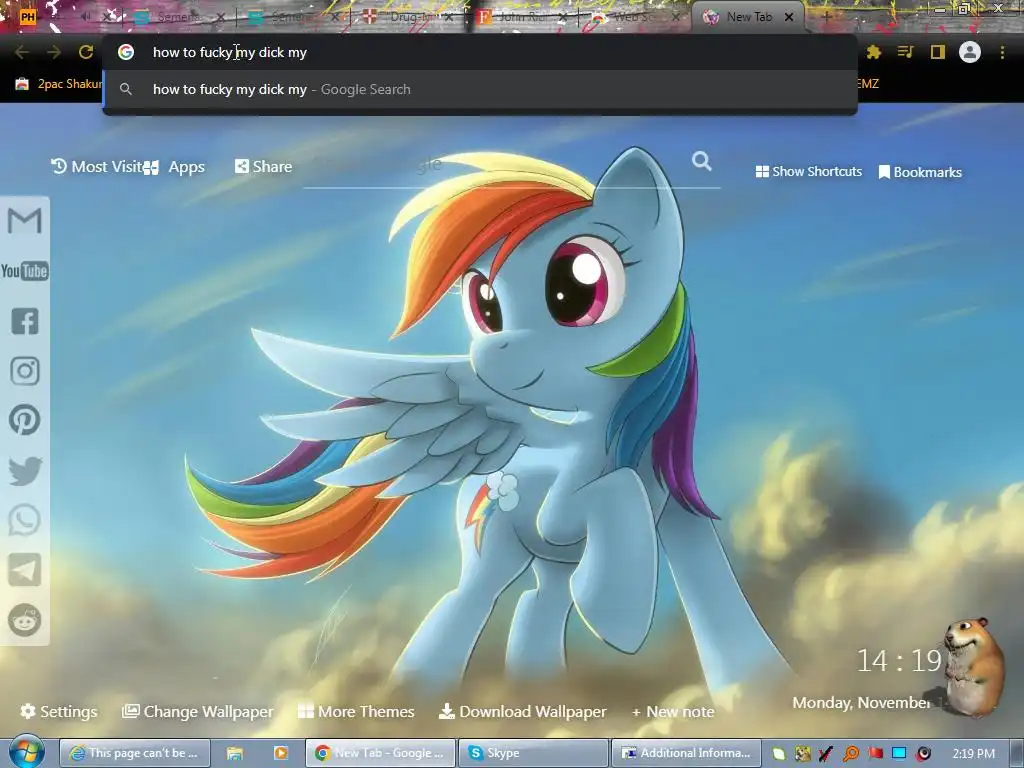The image size is (1024, 768).
Task: Click the address bar text field
Action: tap(480, 52)
